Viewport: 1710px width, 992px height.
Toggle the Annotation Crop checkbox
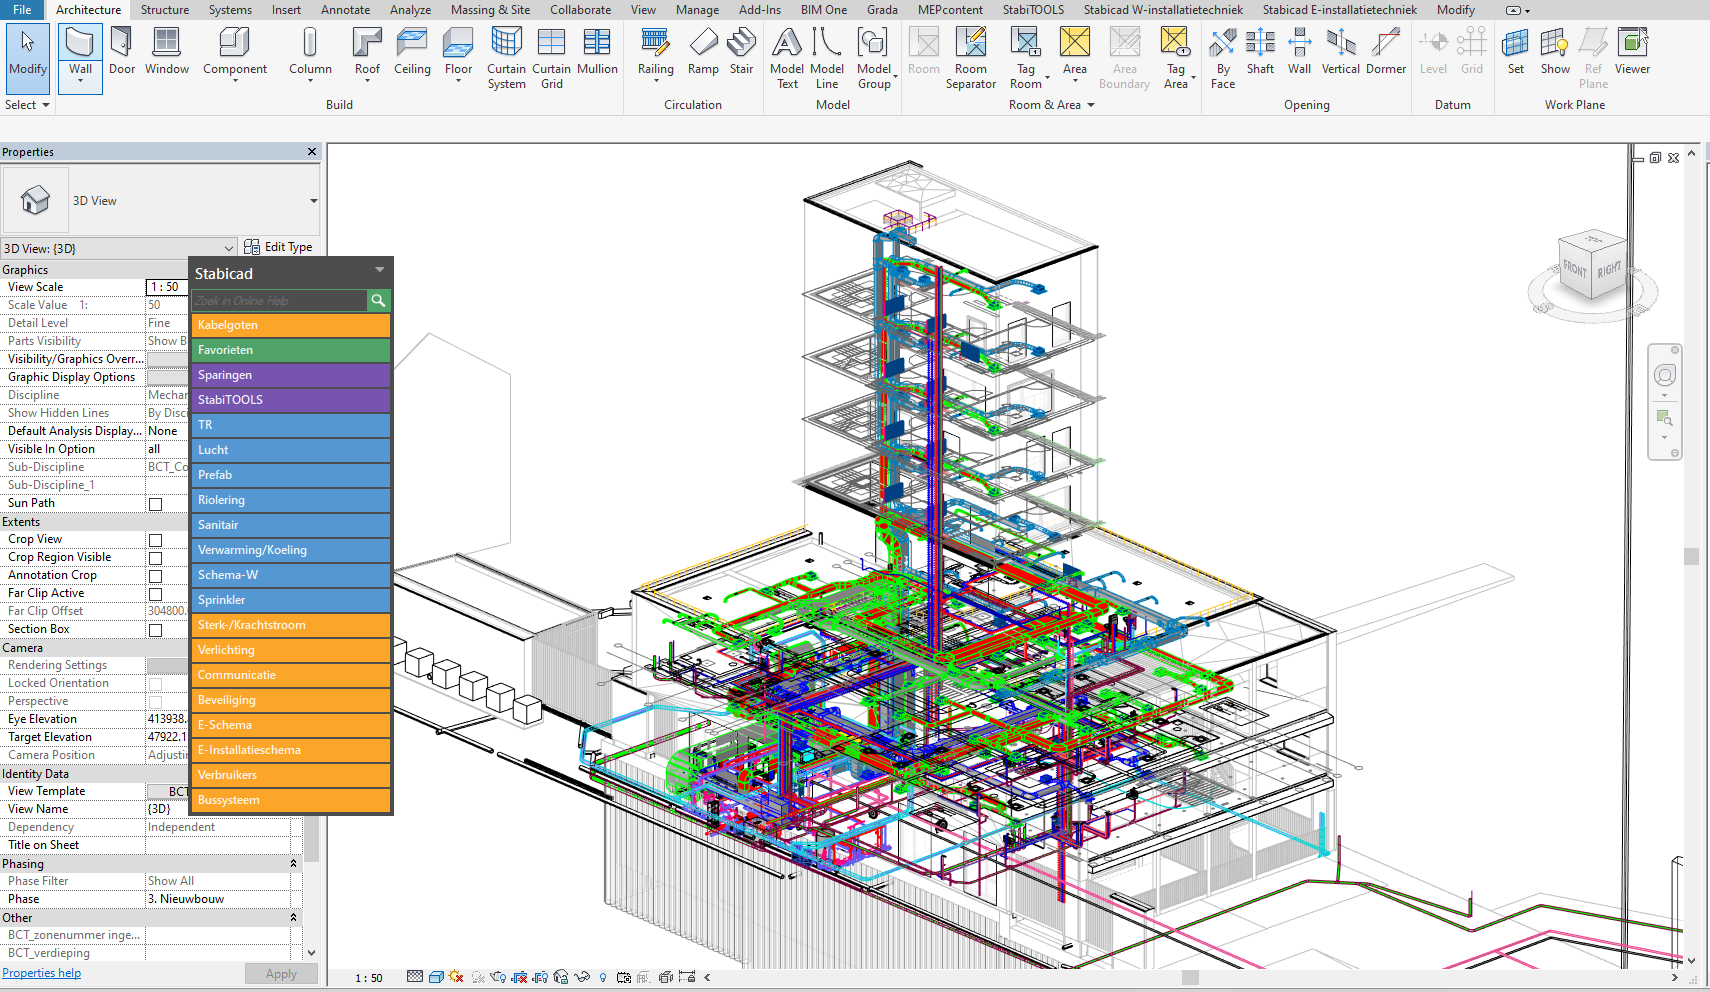pyautogui.click(x=155, y=576)
